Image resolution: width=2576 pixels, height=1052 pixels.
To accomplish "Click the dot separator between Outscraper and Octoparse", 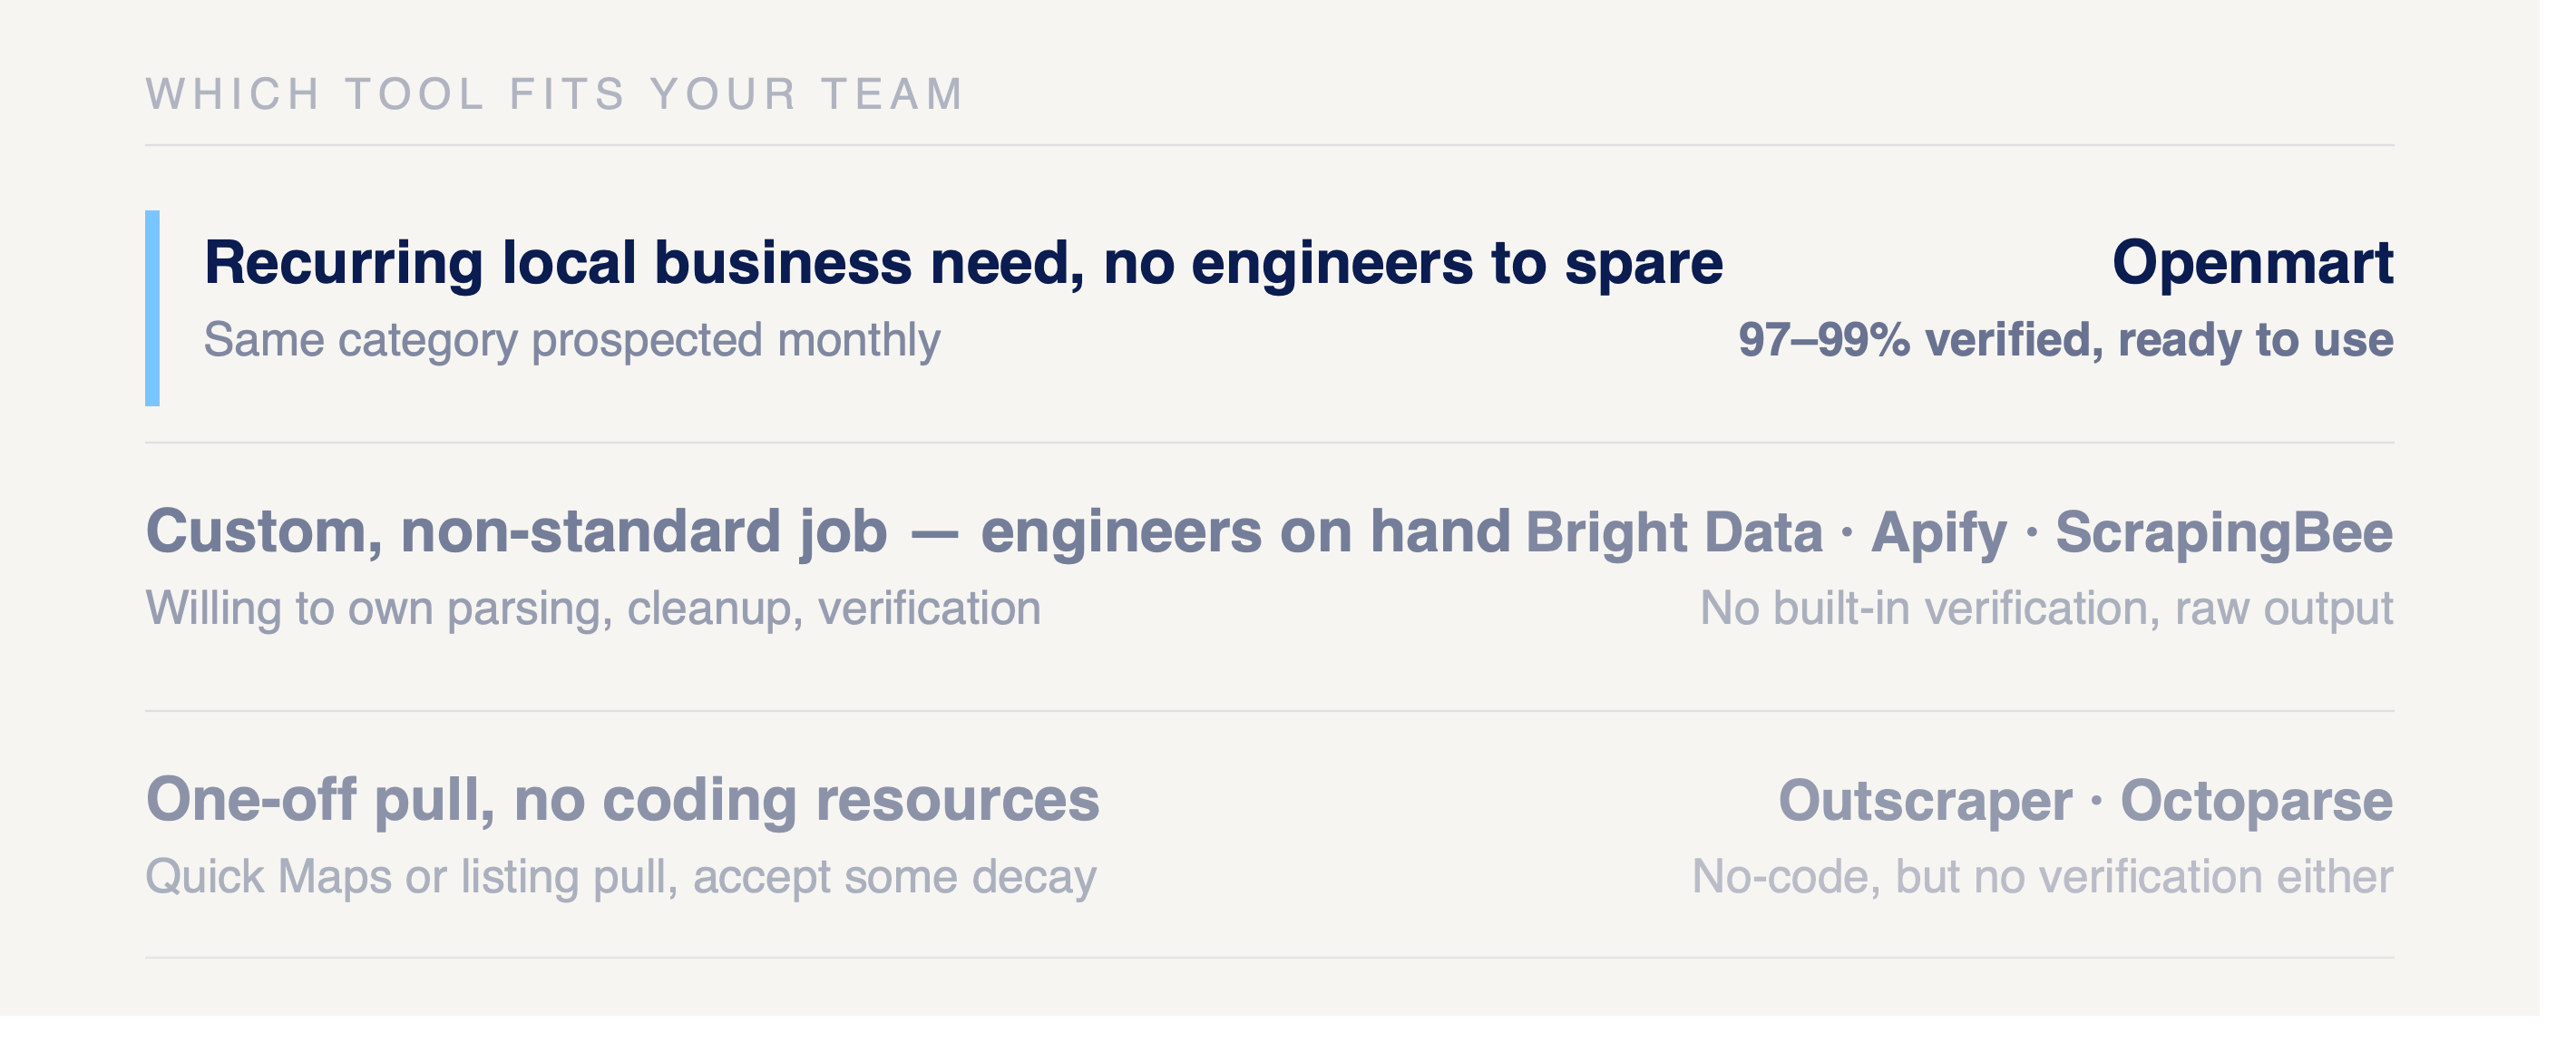I will (2097, 800).
